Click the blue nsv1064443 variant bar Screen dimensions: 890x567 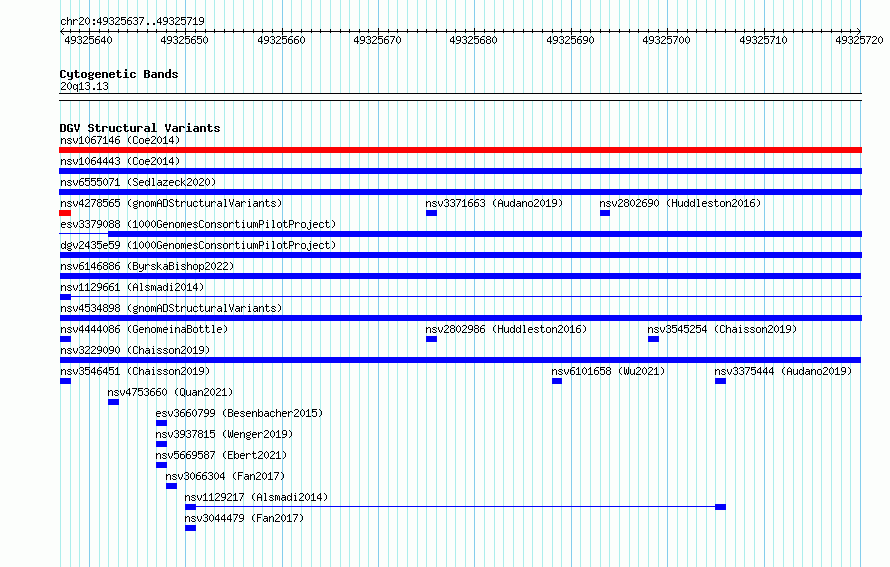coord(460,171)
